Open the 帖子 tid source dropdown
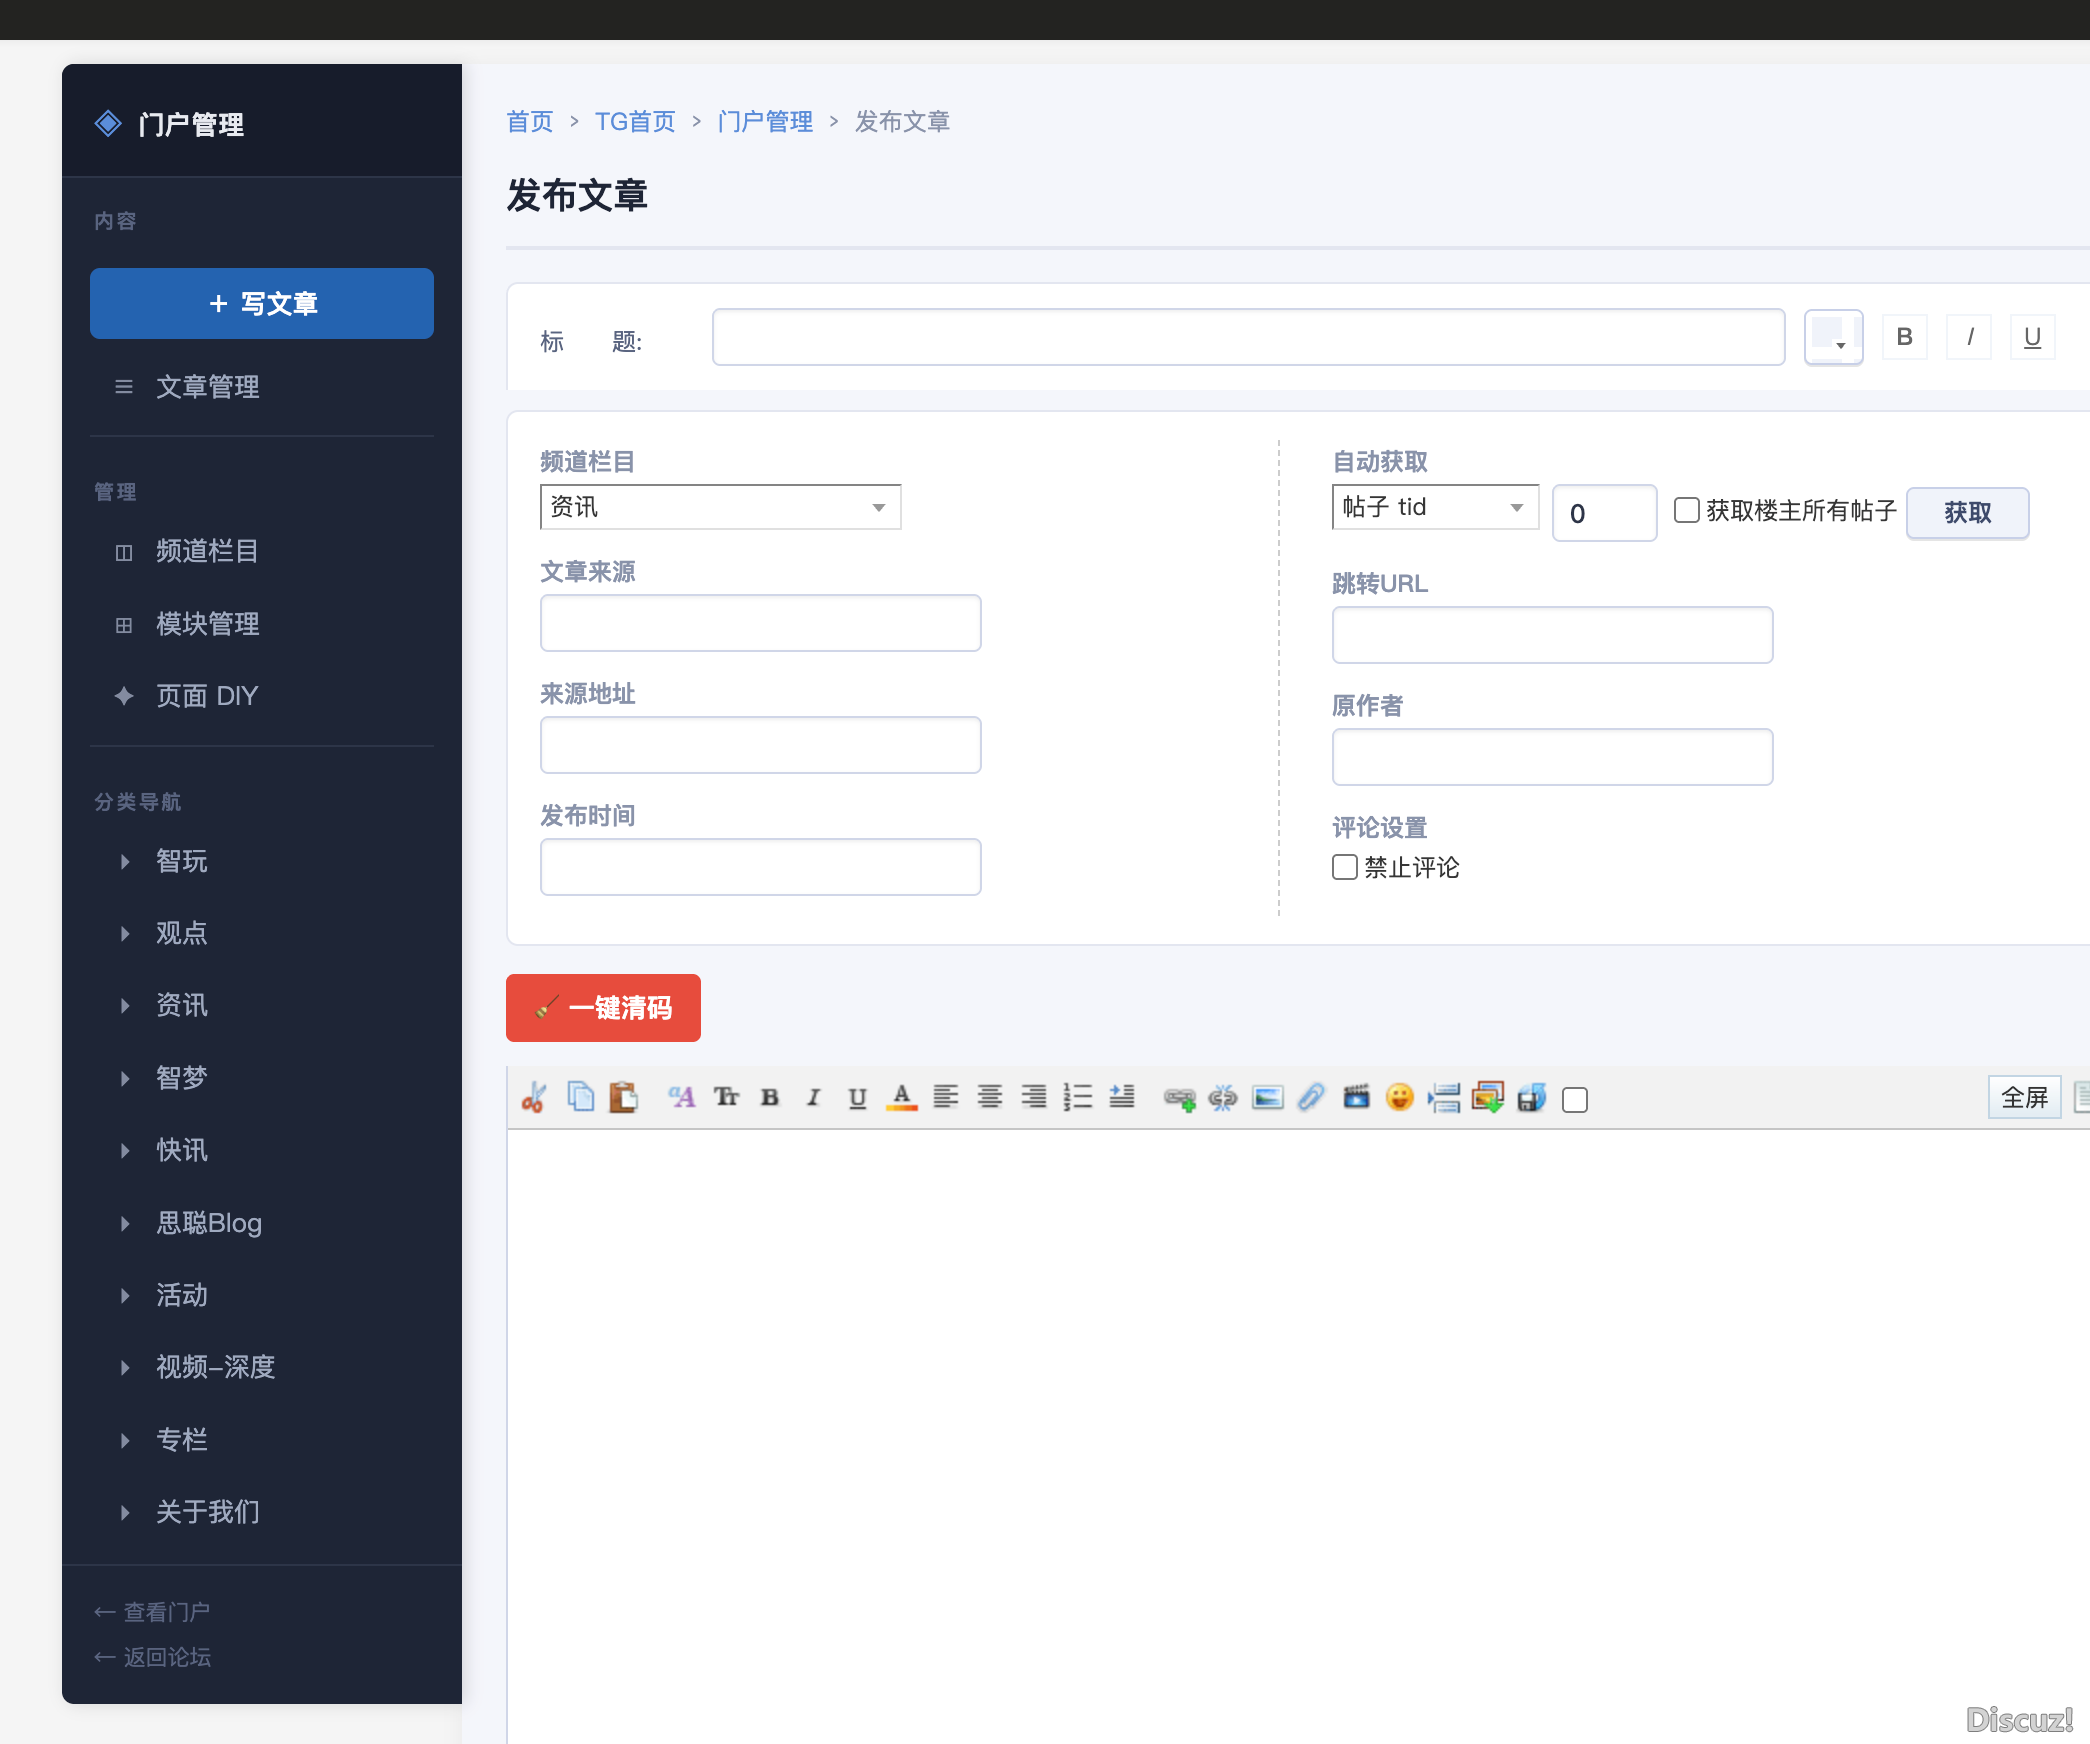Image resolution: width=2090 pixels, height=1744 pixels. click(x=1434, y=507)
